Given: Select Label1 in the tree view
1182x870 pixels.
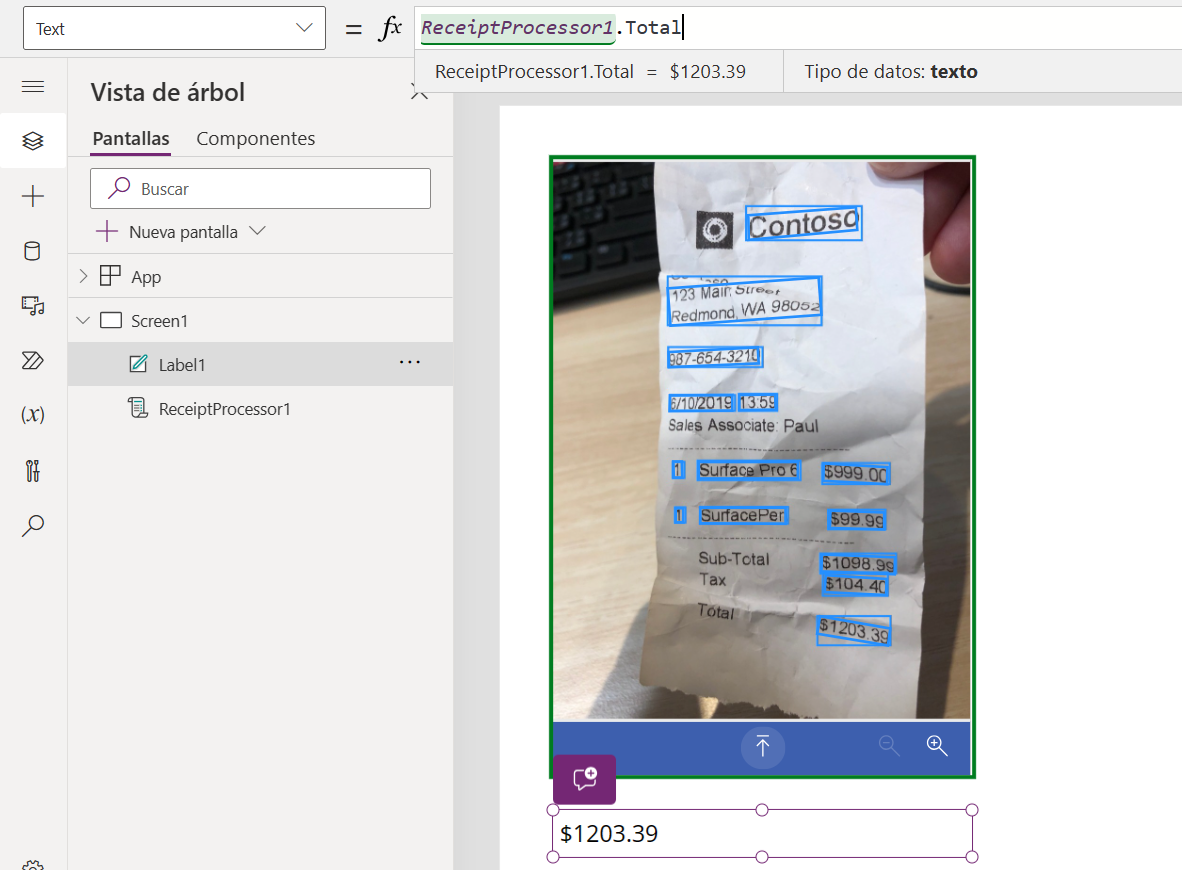Looking at the screenshot, I should 182,365.
